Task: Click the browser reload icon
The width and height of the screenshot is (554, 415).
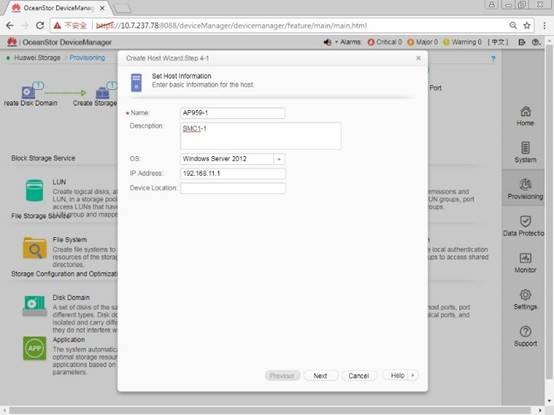Action: point(40,25)
